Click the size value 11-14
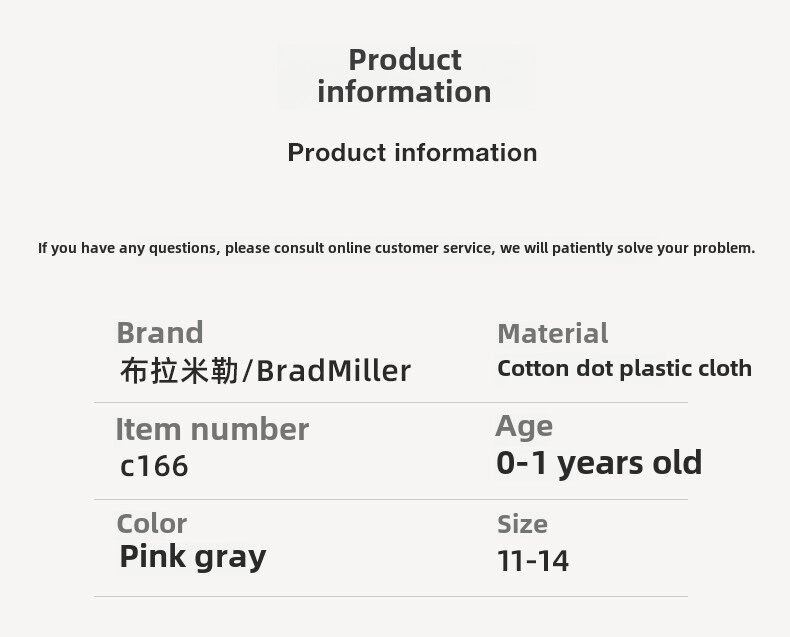790x637 pixels. (533, 561)
